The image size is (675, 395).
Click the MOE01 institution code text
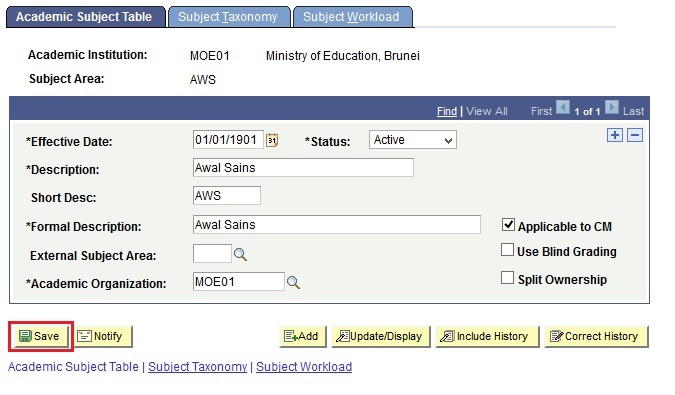click(x=210, y=56)
